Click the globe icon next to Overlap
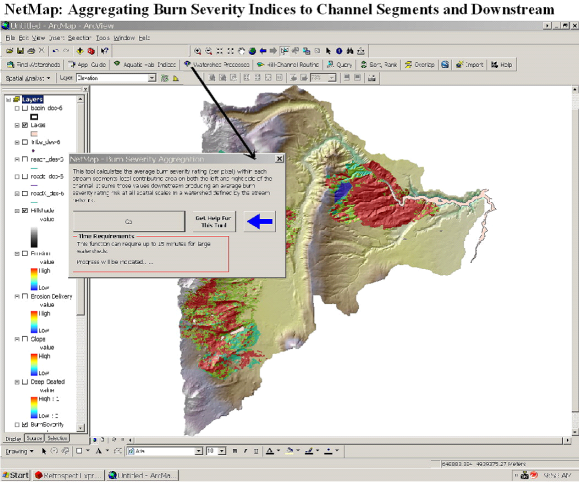The image size is (579, 483). pyautogui.click(x=445, y=65)
